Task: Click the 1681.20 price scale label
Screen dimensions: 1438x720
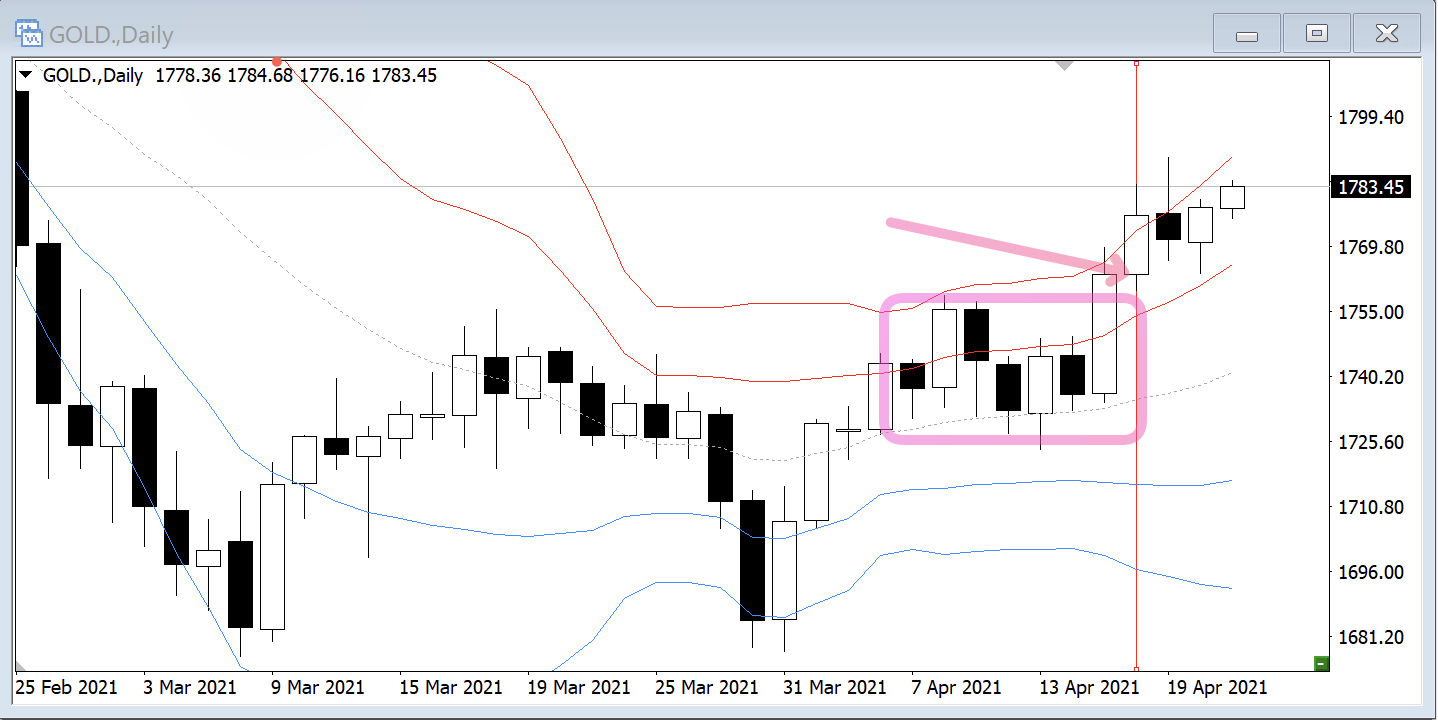Action: 1370,638
